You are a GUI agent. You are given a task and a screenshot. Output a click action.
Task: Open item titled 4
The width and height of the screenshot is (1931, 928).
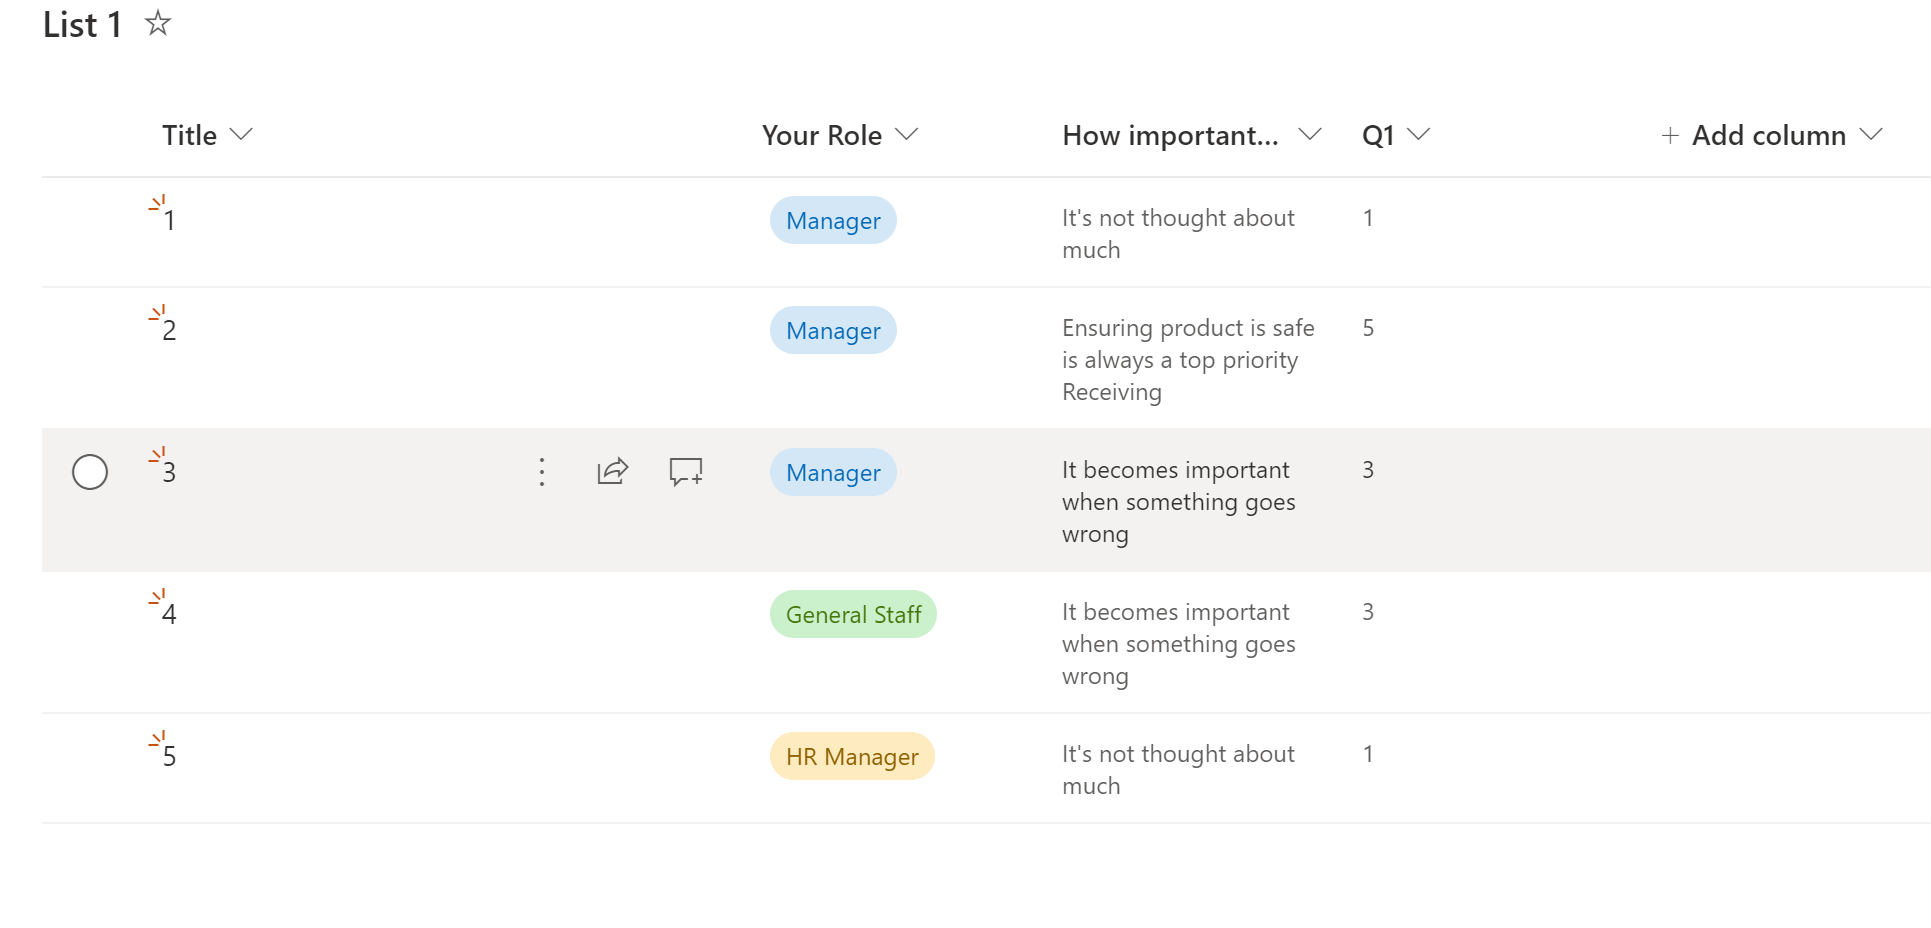pos(170,615)
